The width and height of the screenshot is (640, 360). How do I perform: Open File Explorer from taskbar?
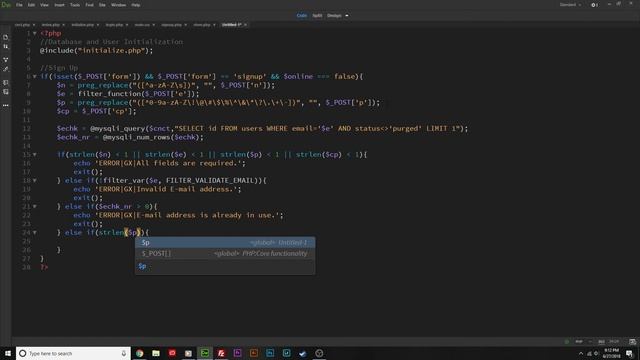pos(156,353)
